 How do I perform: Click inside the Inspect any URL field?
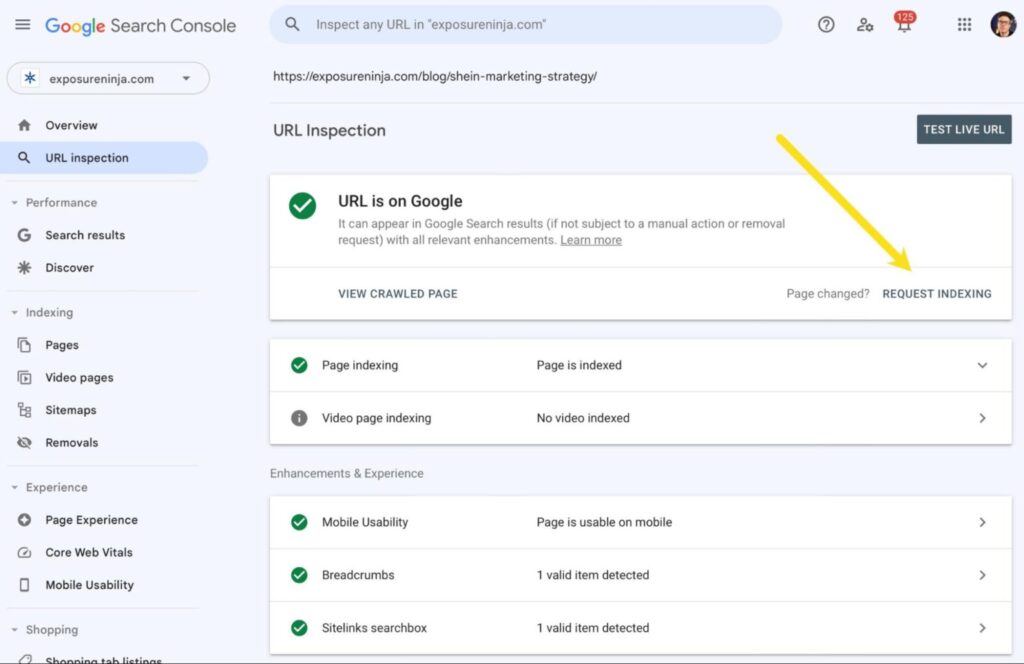[526, 25]
